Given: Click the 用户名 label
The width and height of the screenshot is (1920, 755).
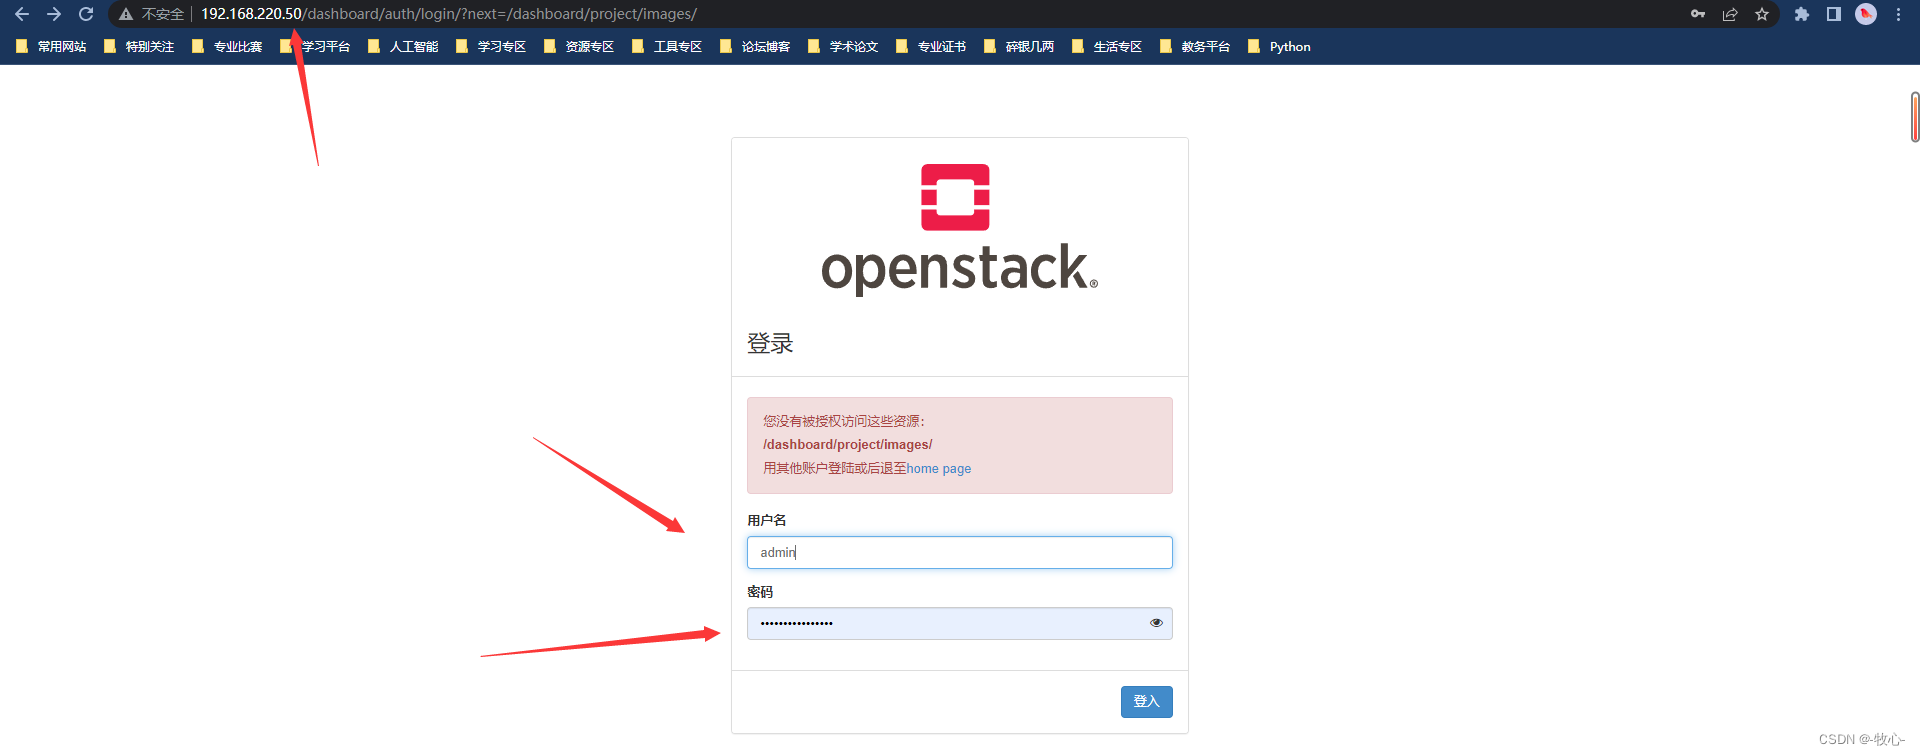Looking at the screenshot, I should coord(767,520).
